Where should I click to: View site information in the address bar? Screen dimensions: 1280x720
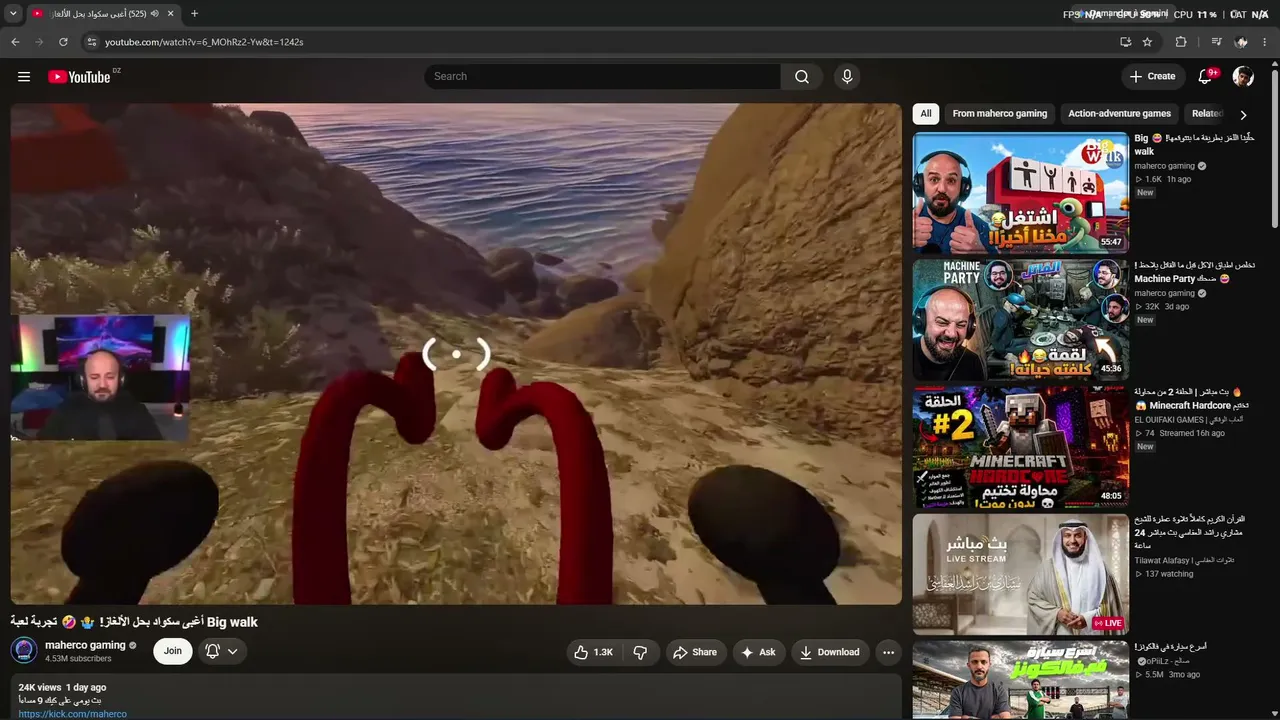coord(91,42)
